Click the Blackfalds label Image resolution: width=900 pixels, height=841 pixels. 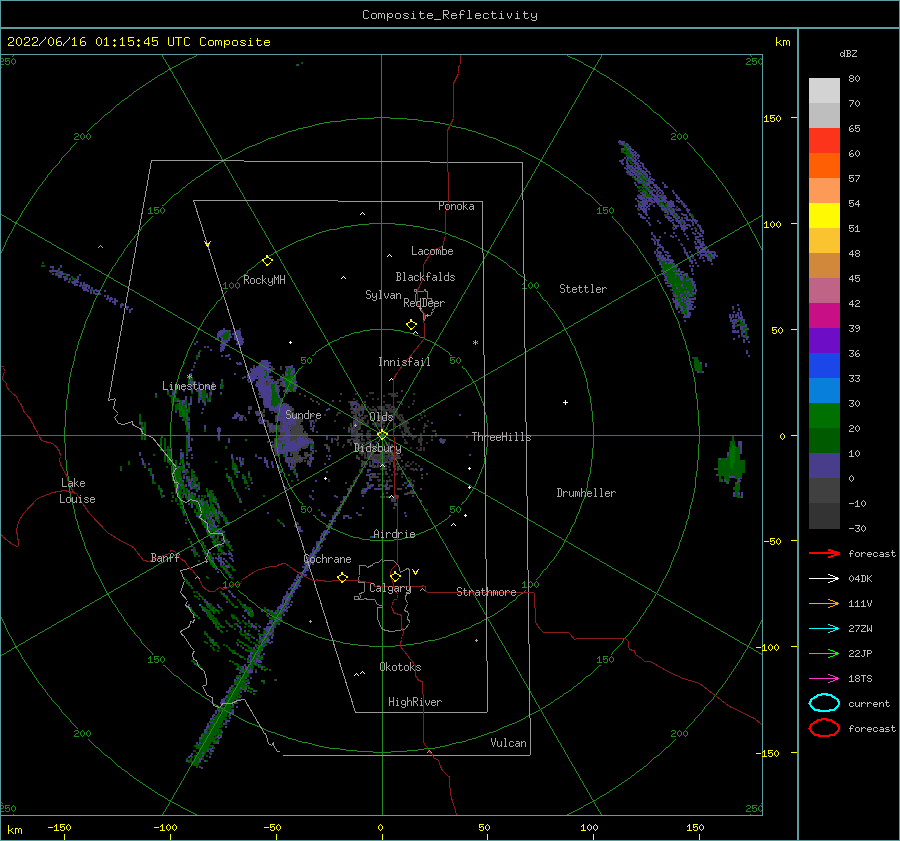[x=425, y=277]
